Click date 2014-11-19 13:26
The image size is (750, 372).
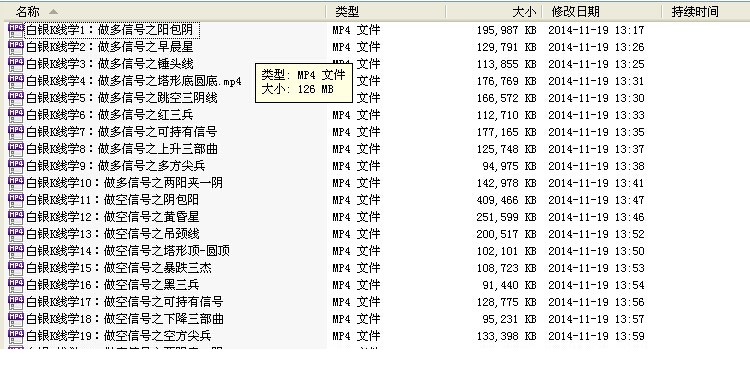coord(596,47)
